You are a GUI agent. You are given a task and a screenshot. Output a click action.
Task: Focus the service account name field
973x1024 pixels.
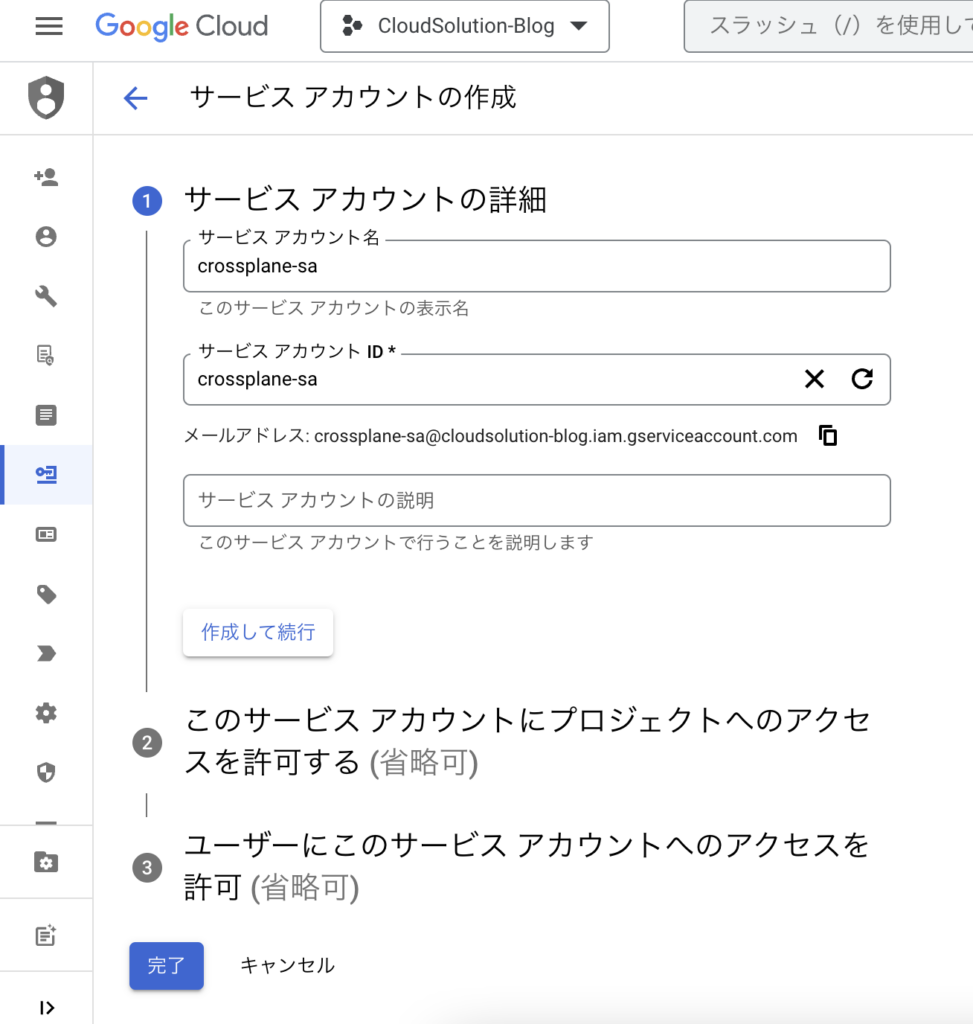(537, 266)
